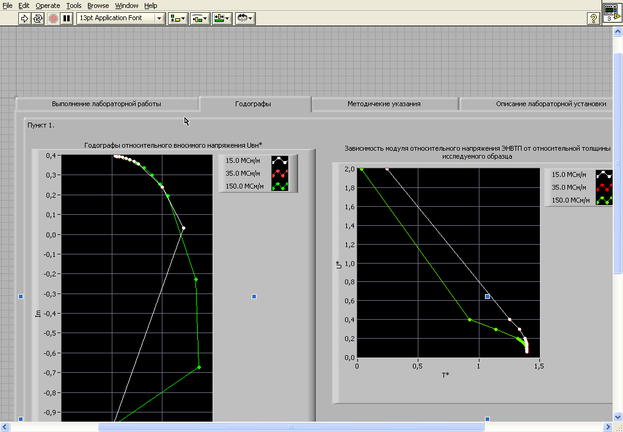Viewport: 623px width, 432px height.
Task: Open the Align Objects tool
Action: (178, 18)
